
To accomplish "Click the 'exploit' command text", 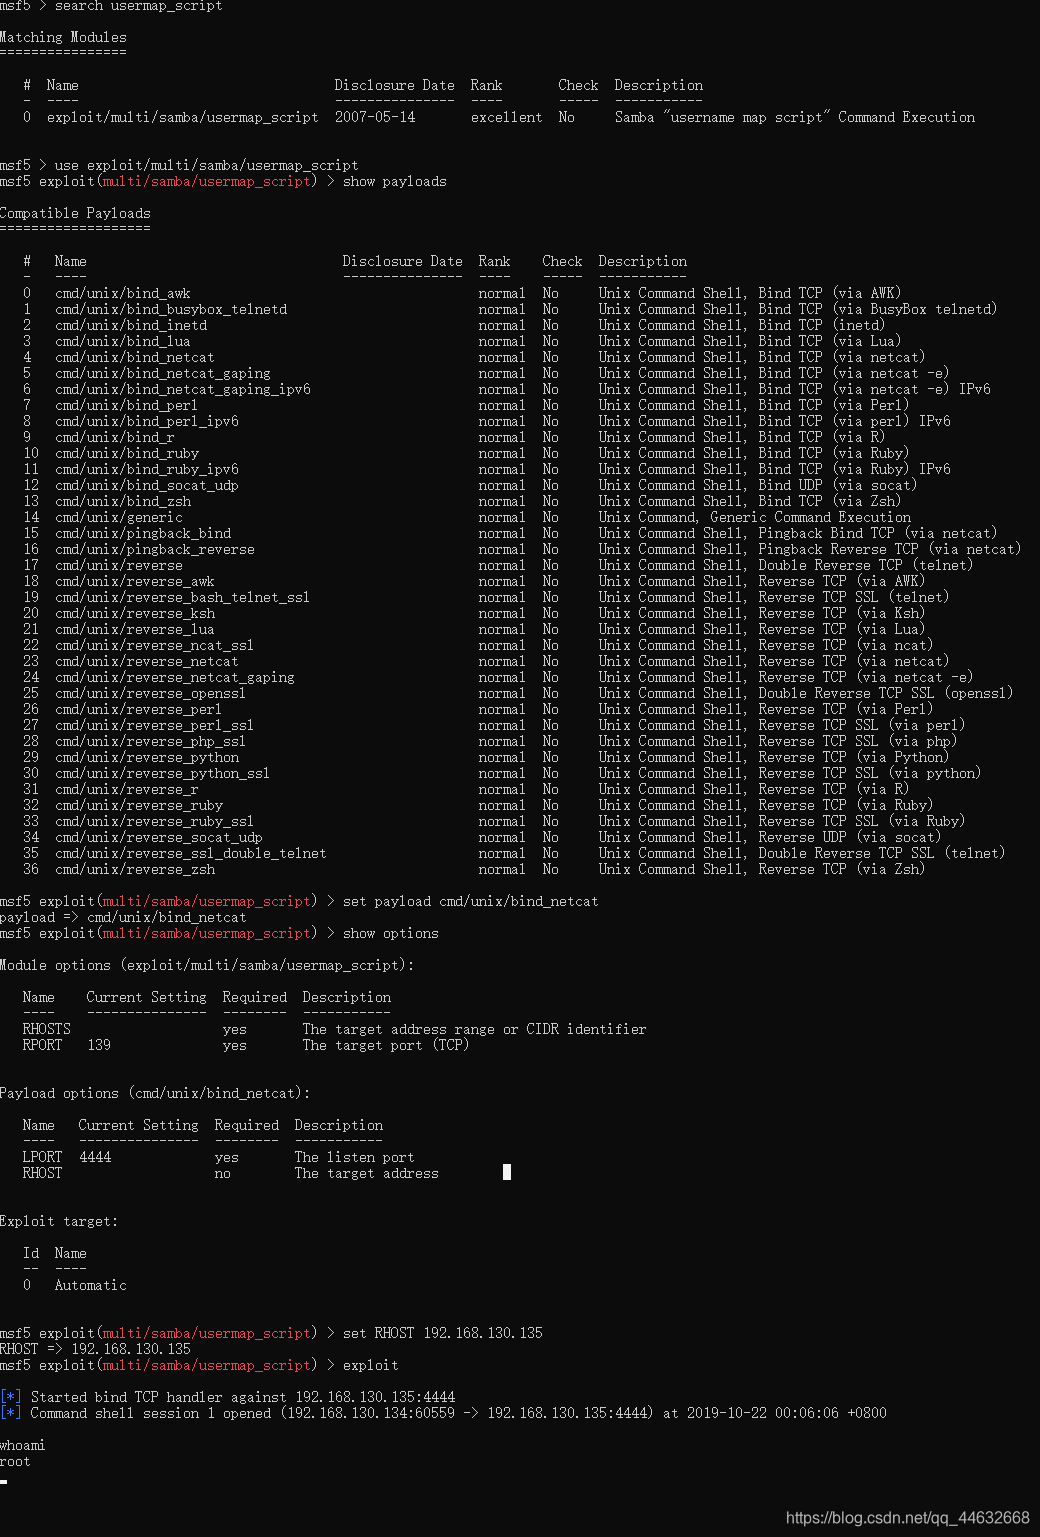I will tap(370, 1365).
